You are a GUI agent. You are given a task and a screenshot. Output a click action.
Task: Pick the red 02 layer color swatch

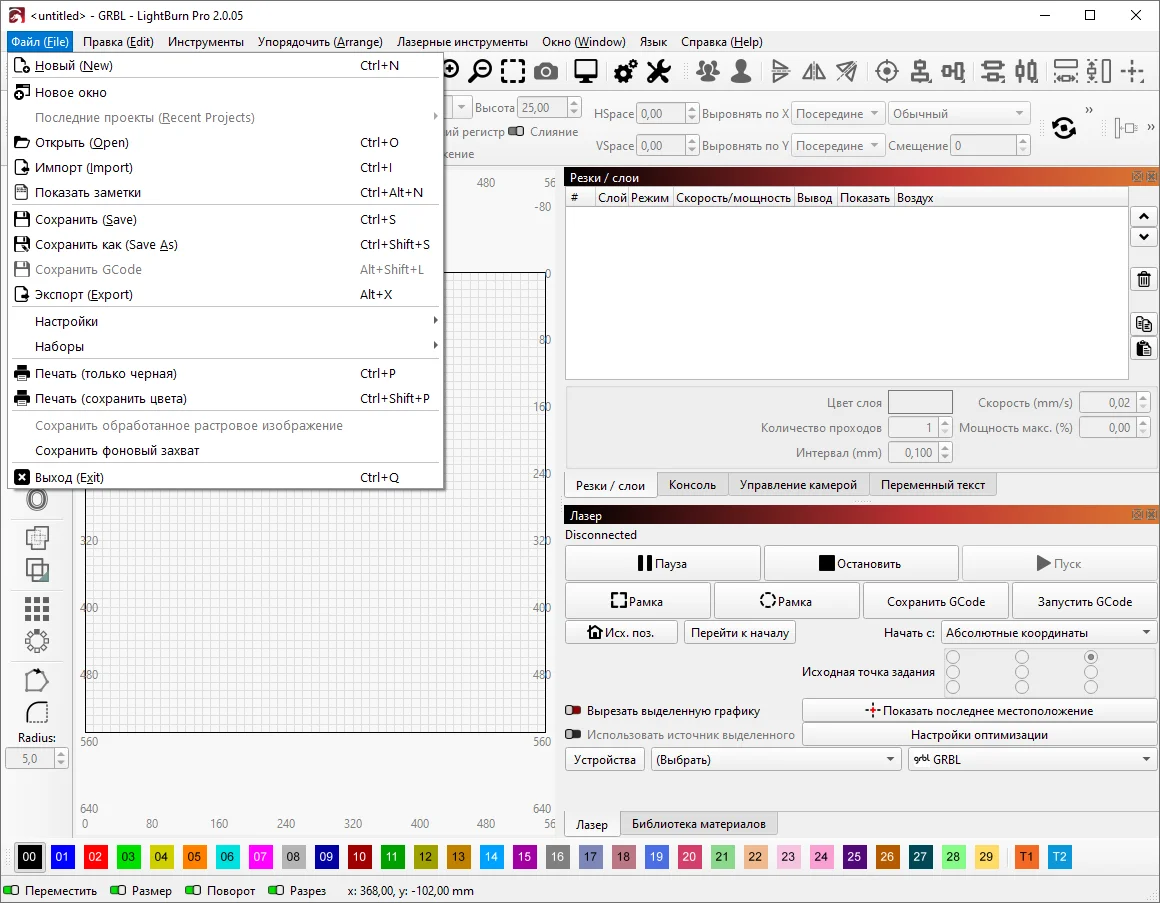[95, 857]
